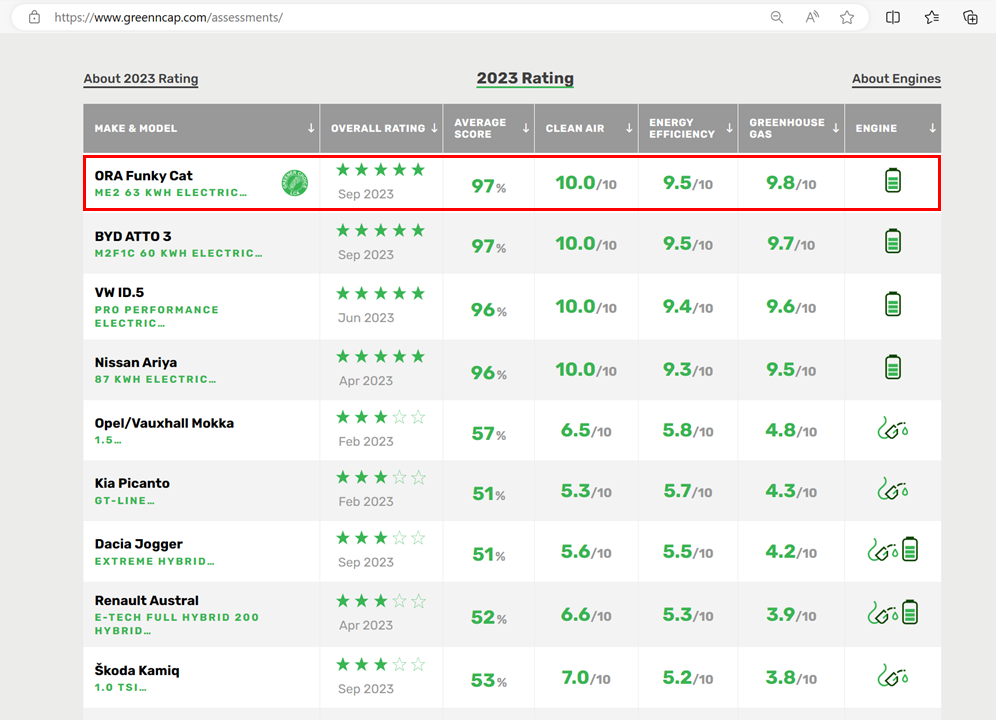Sort table by Make & Model arrow
The image size is (996, 720).
pyautogui.click(x=311, y=128)
